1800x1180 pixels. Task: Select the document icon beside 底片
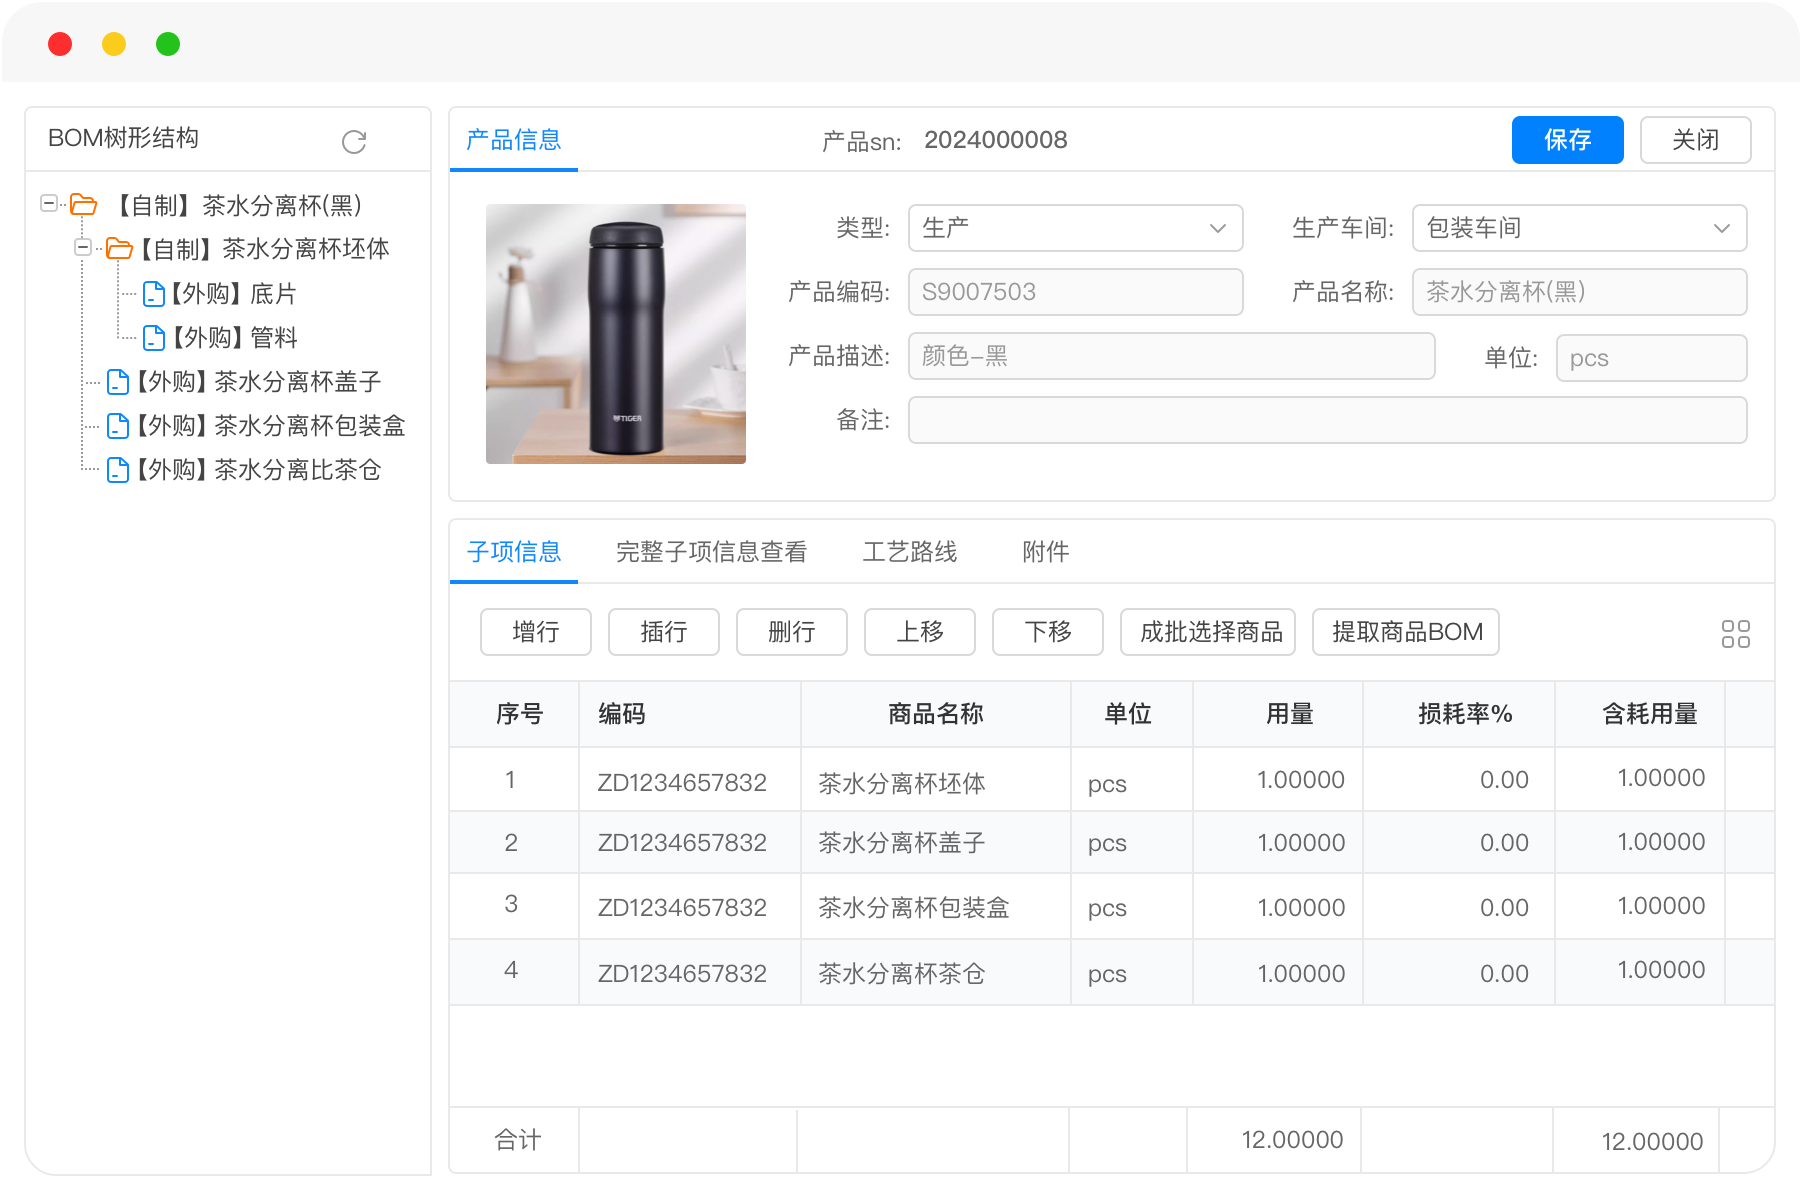click(x=154, y=294)
